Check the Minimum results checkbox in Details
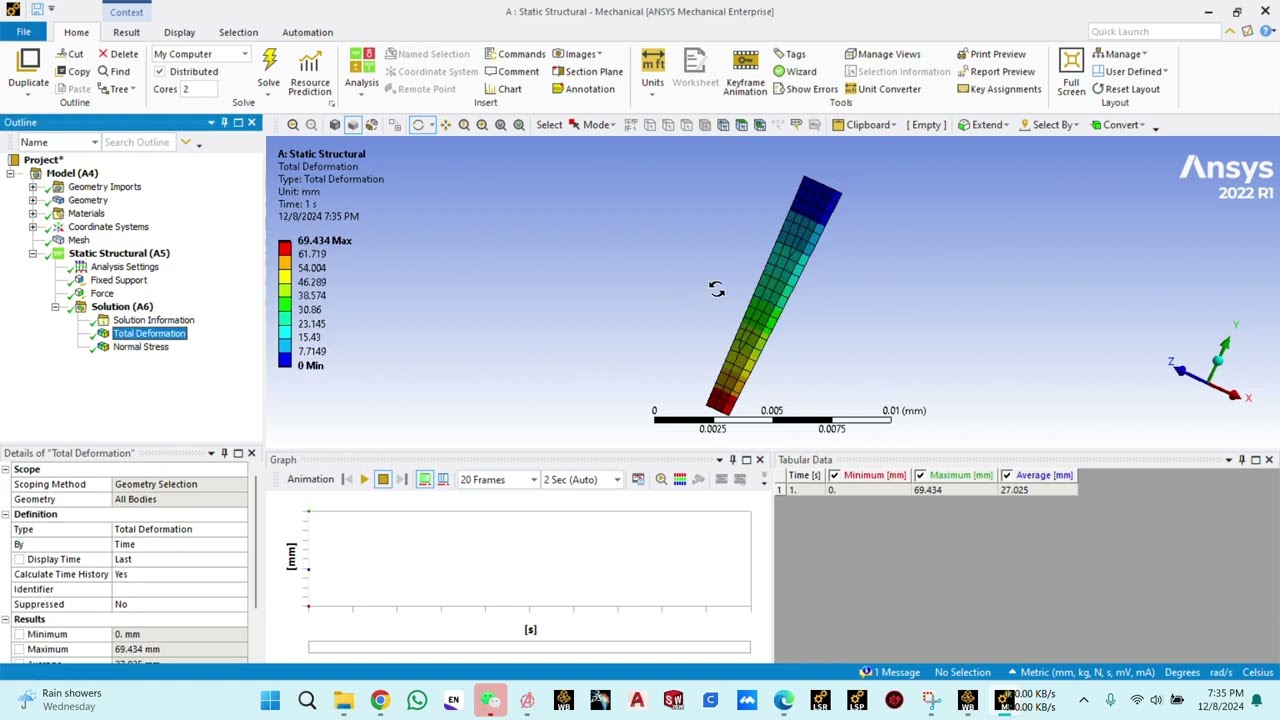This screenshot has width=1280, height=720. 19,634
